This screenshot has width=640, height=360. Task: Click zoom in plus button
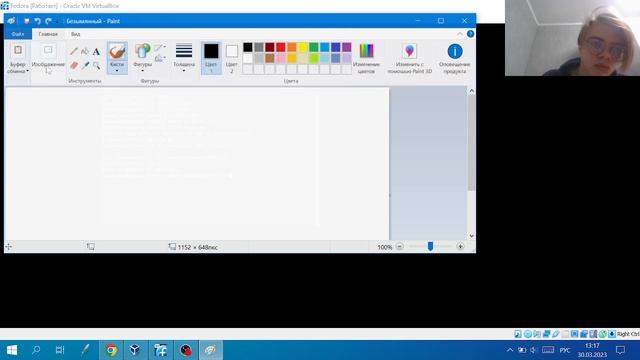tap(460, 247)
